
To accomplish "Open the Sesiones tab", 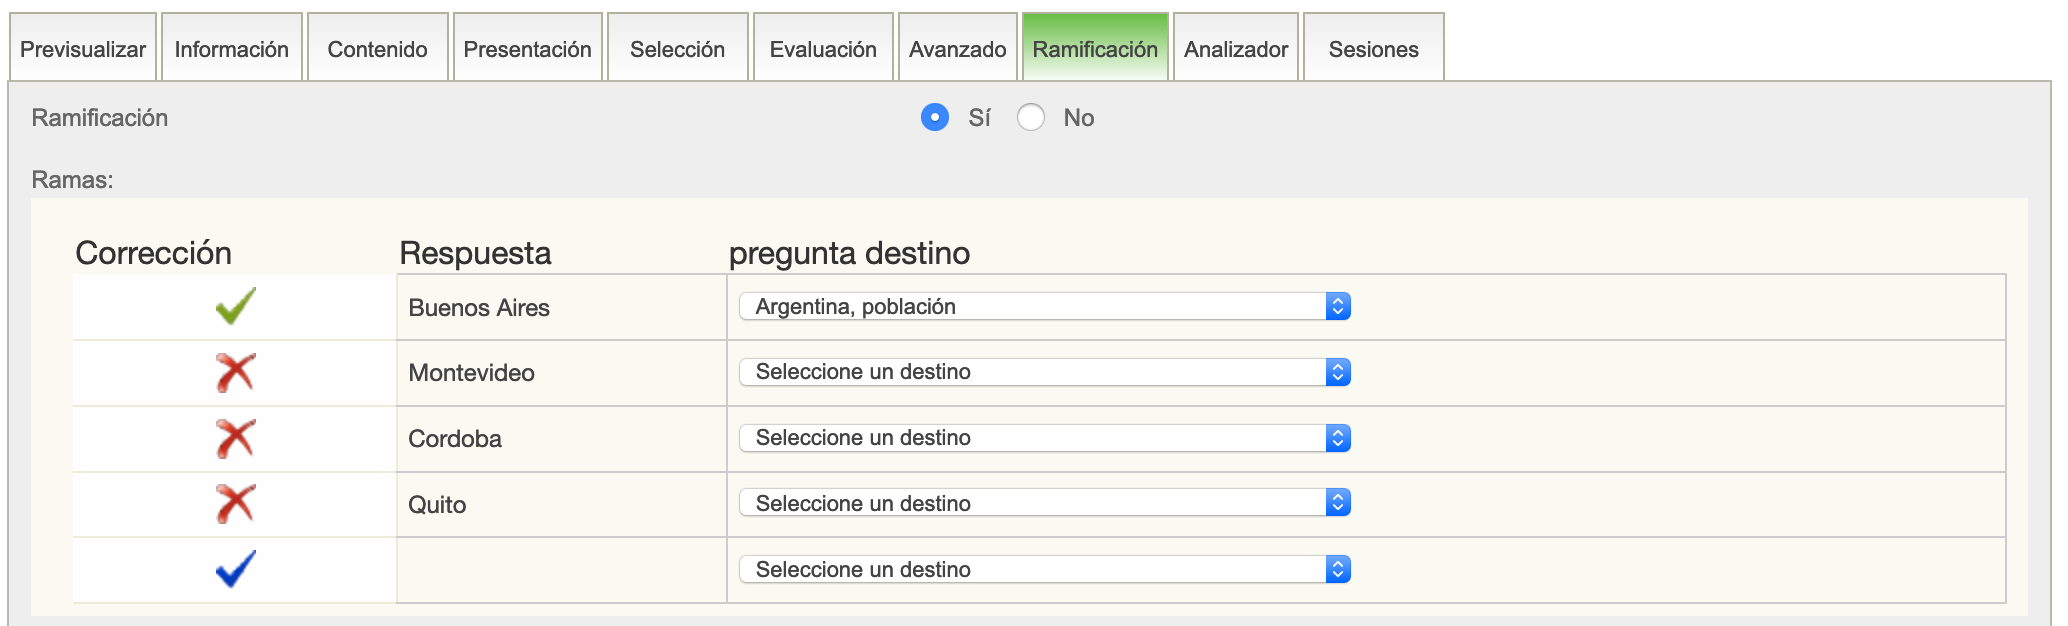I will click(1373, 49).
